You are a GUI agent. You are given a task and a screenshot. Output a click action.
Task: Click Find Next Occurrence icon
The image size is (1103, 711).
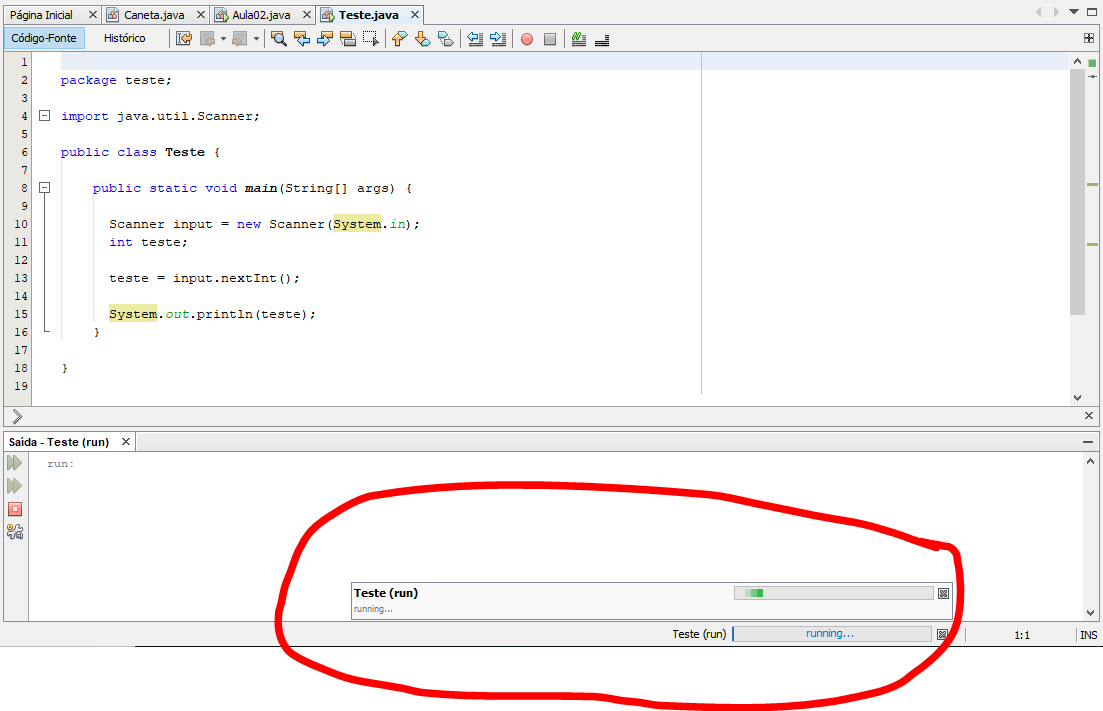click(325, 39)
